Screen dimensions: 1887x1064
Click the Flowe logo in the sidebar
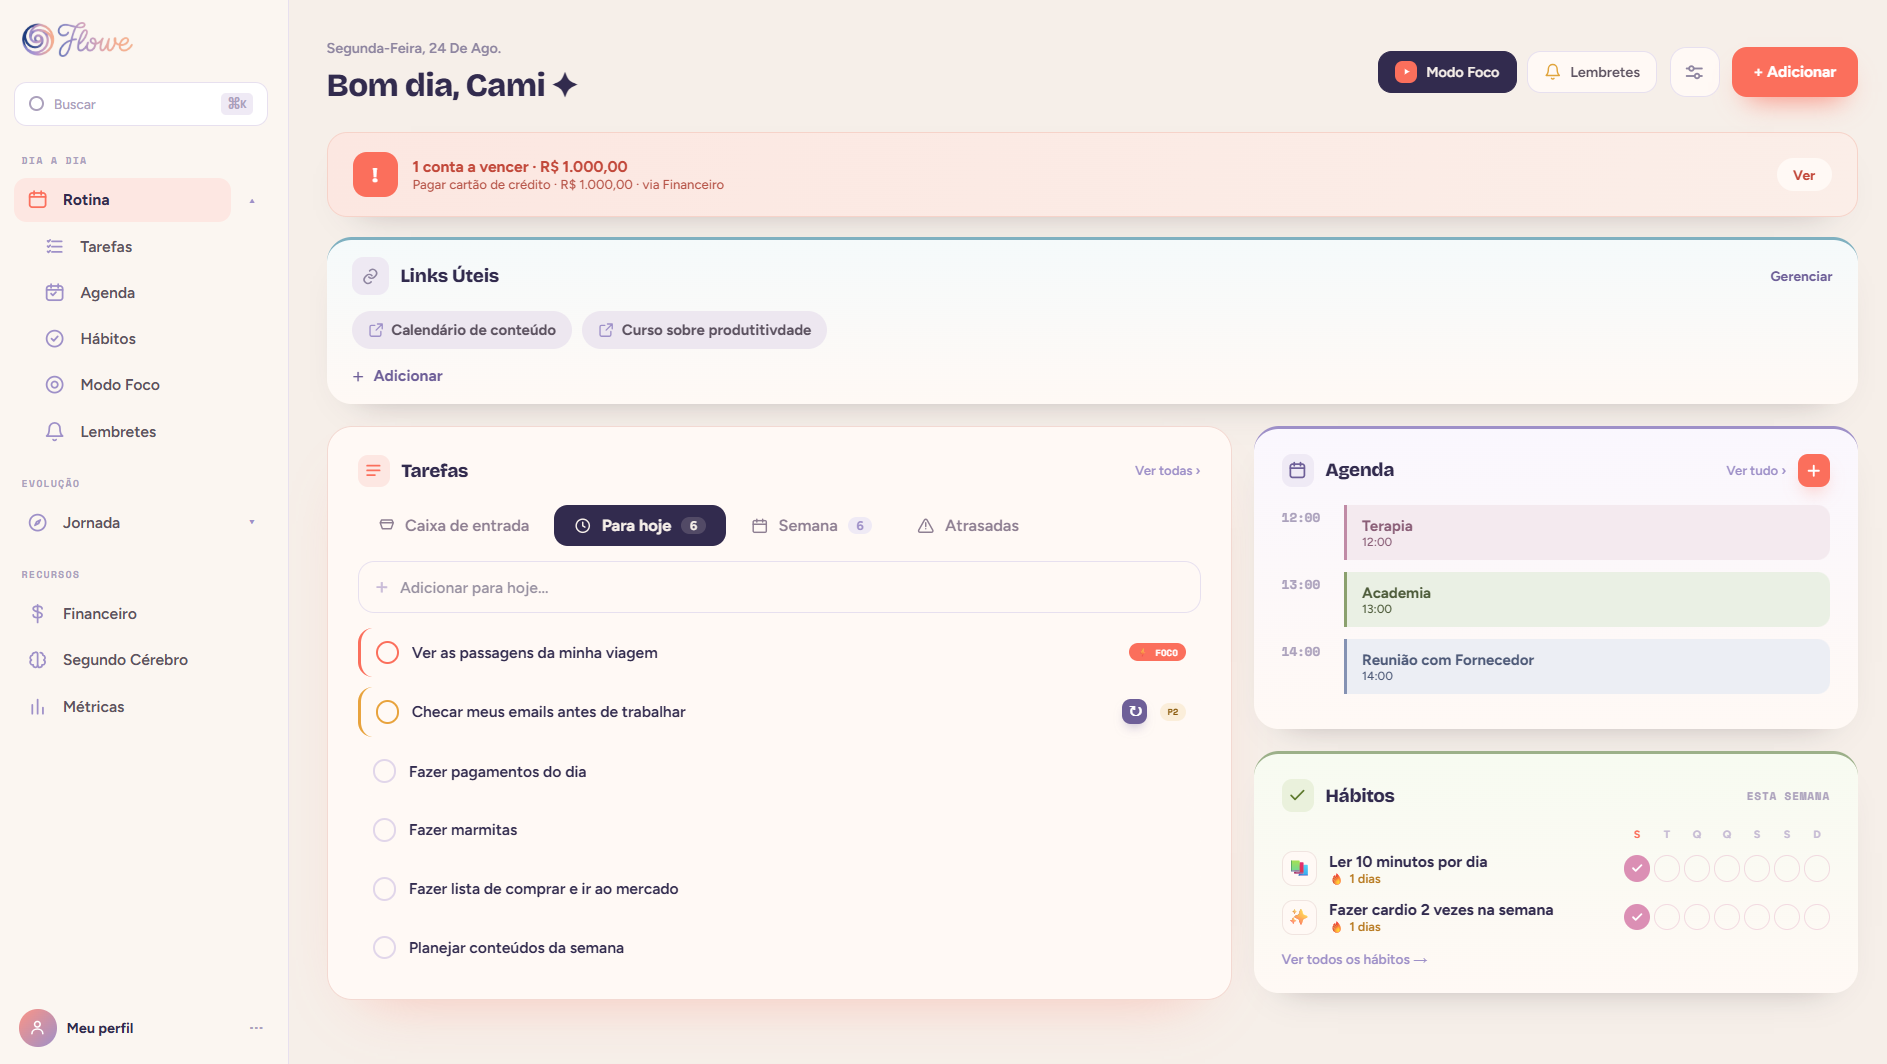coord(77,39)
